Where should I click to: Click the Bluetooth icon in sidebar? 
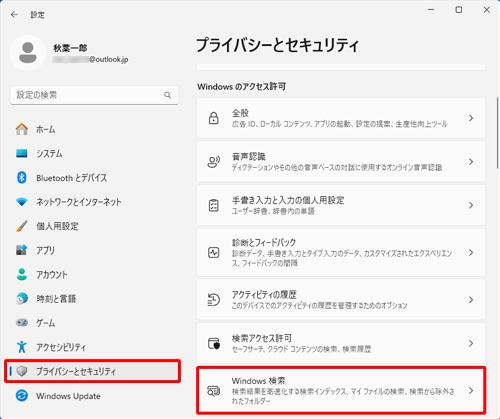tap(22, 177)
